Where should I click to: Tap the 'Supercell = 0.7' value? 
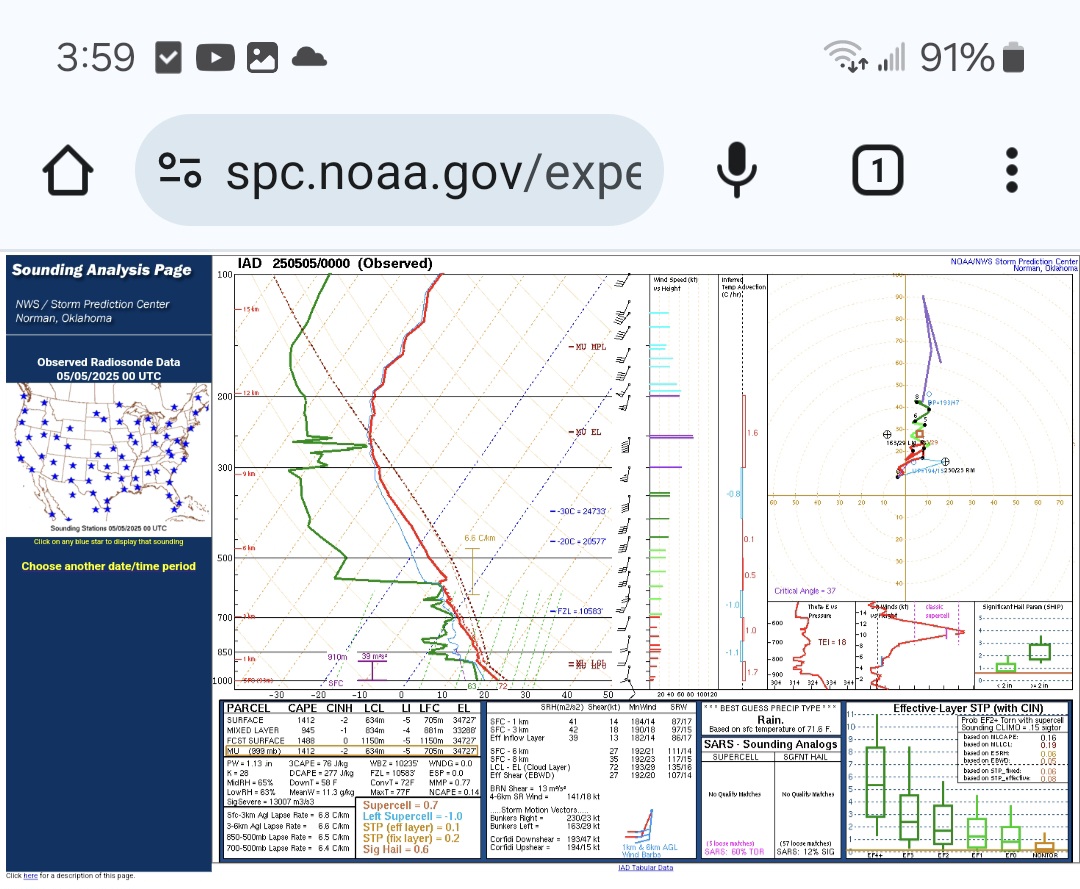(x=400, y=805)
